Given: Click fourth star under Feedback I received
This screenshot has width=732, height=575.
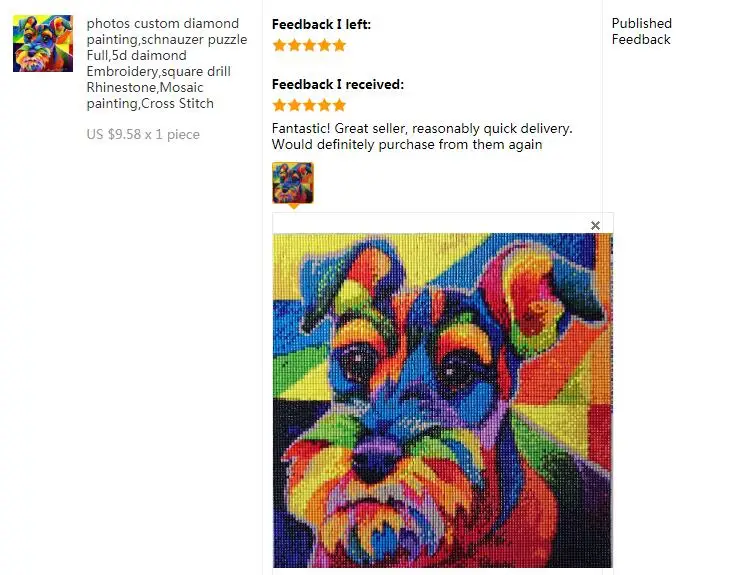Looking at the screenshot, I should (x=324, y=105).
